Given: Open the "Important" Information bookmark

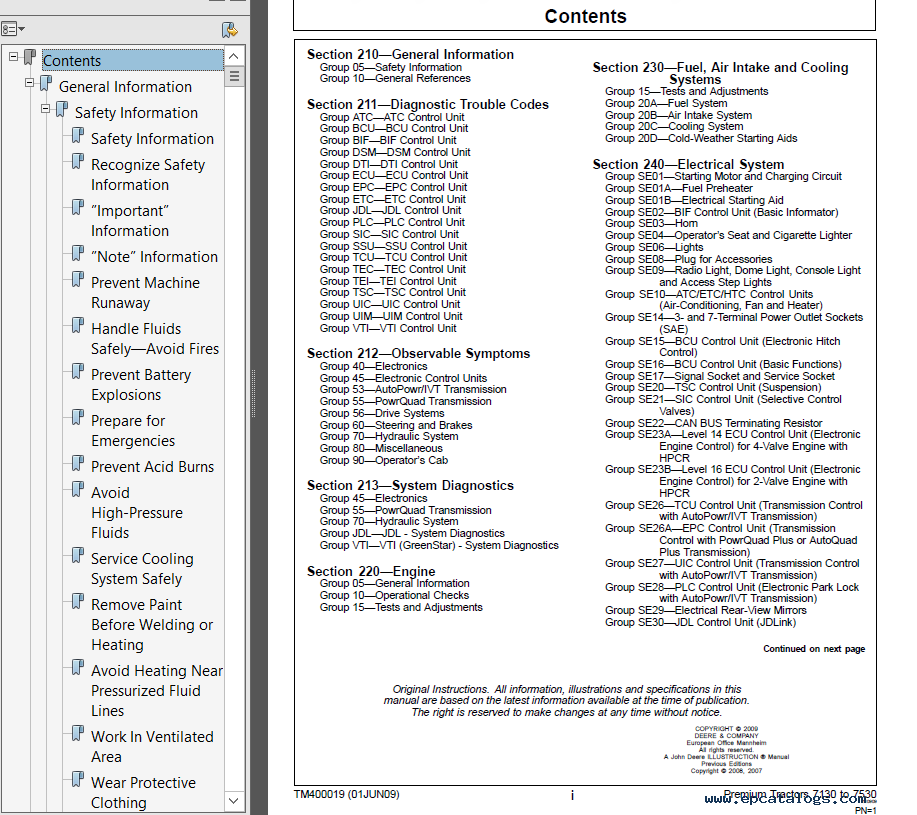Looking at the screenshot, I should click(x=130, y=221).
